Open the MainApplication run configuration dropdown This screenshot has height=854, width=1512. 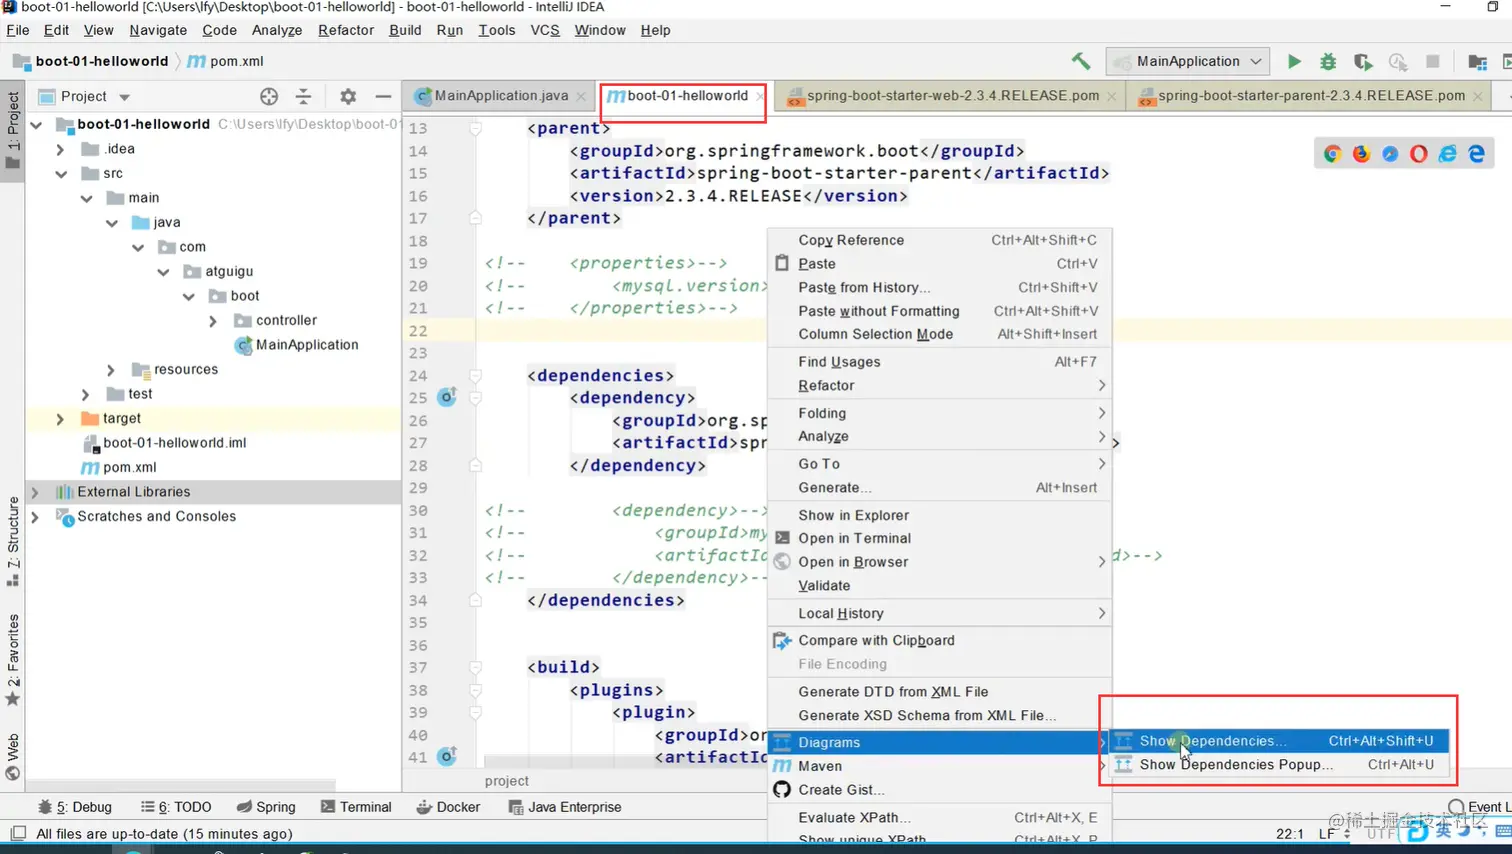pyautogui.click(x=1188, y=61)
